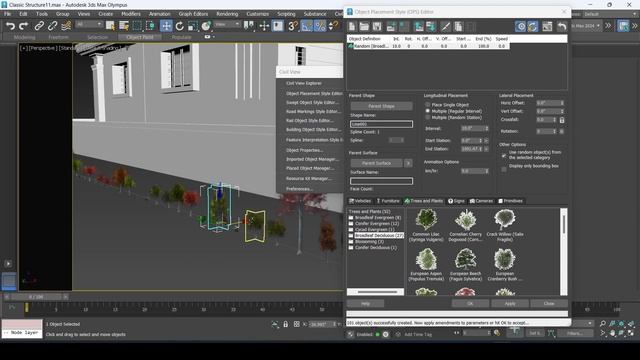Click the timeline frame slider handle

click(x=36, y=297)
